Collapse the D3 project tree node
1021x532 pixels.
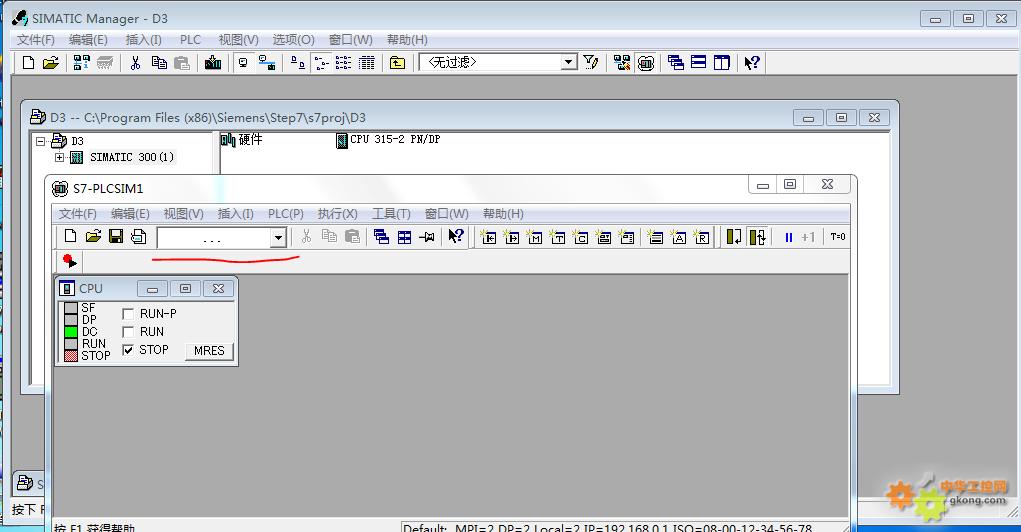coord(40,141)
